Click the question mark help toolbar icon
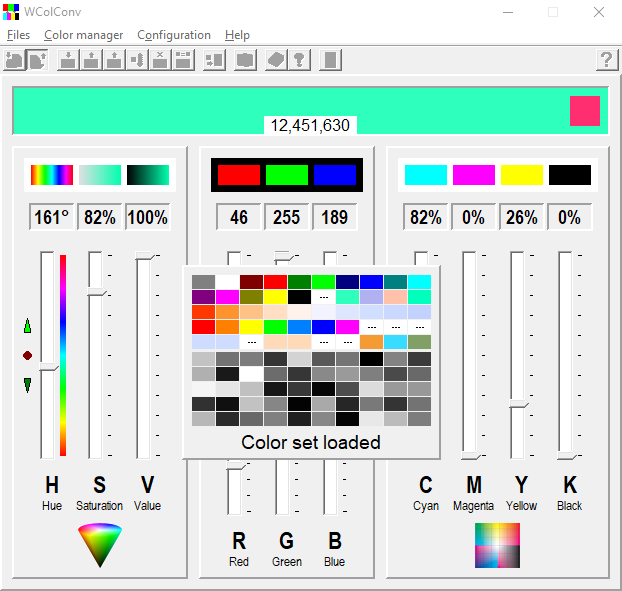Screen dimensions: 622x591 (x=606, y=60)
